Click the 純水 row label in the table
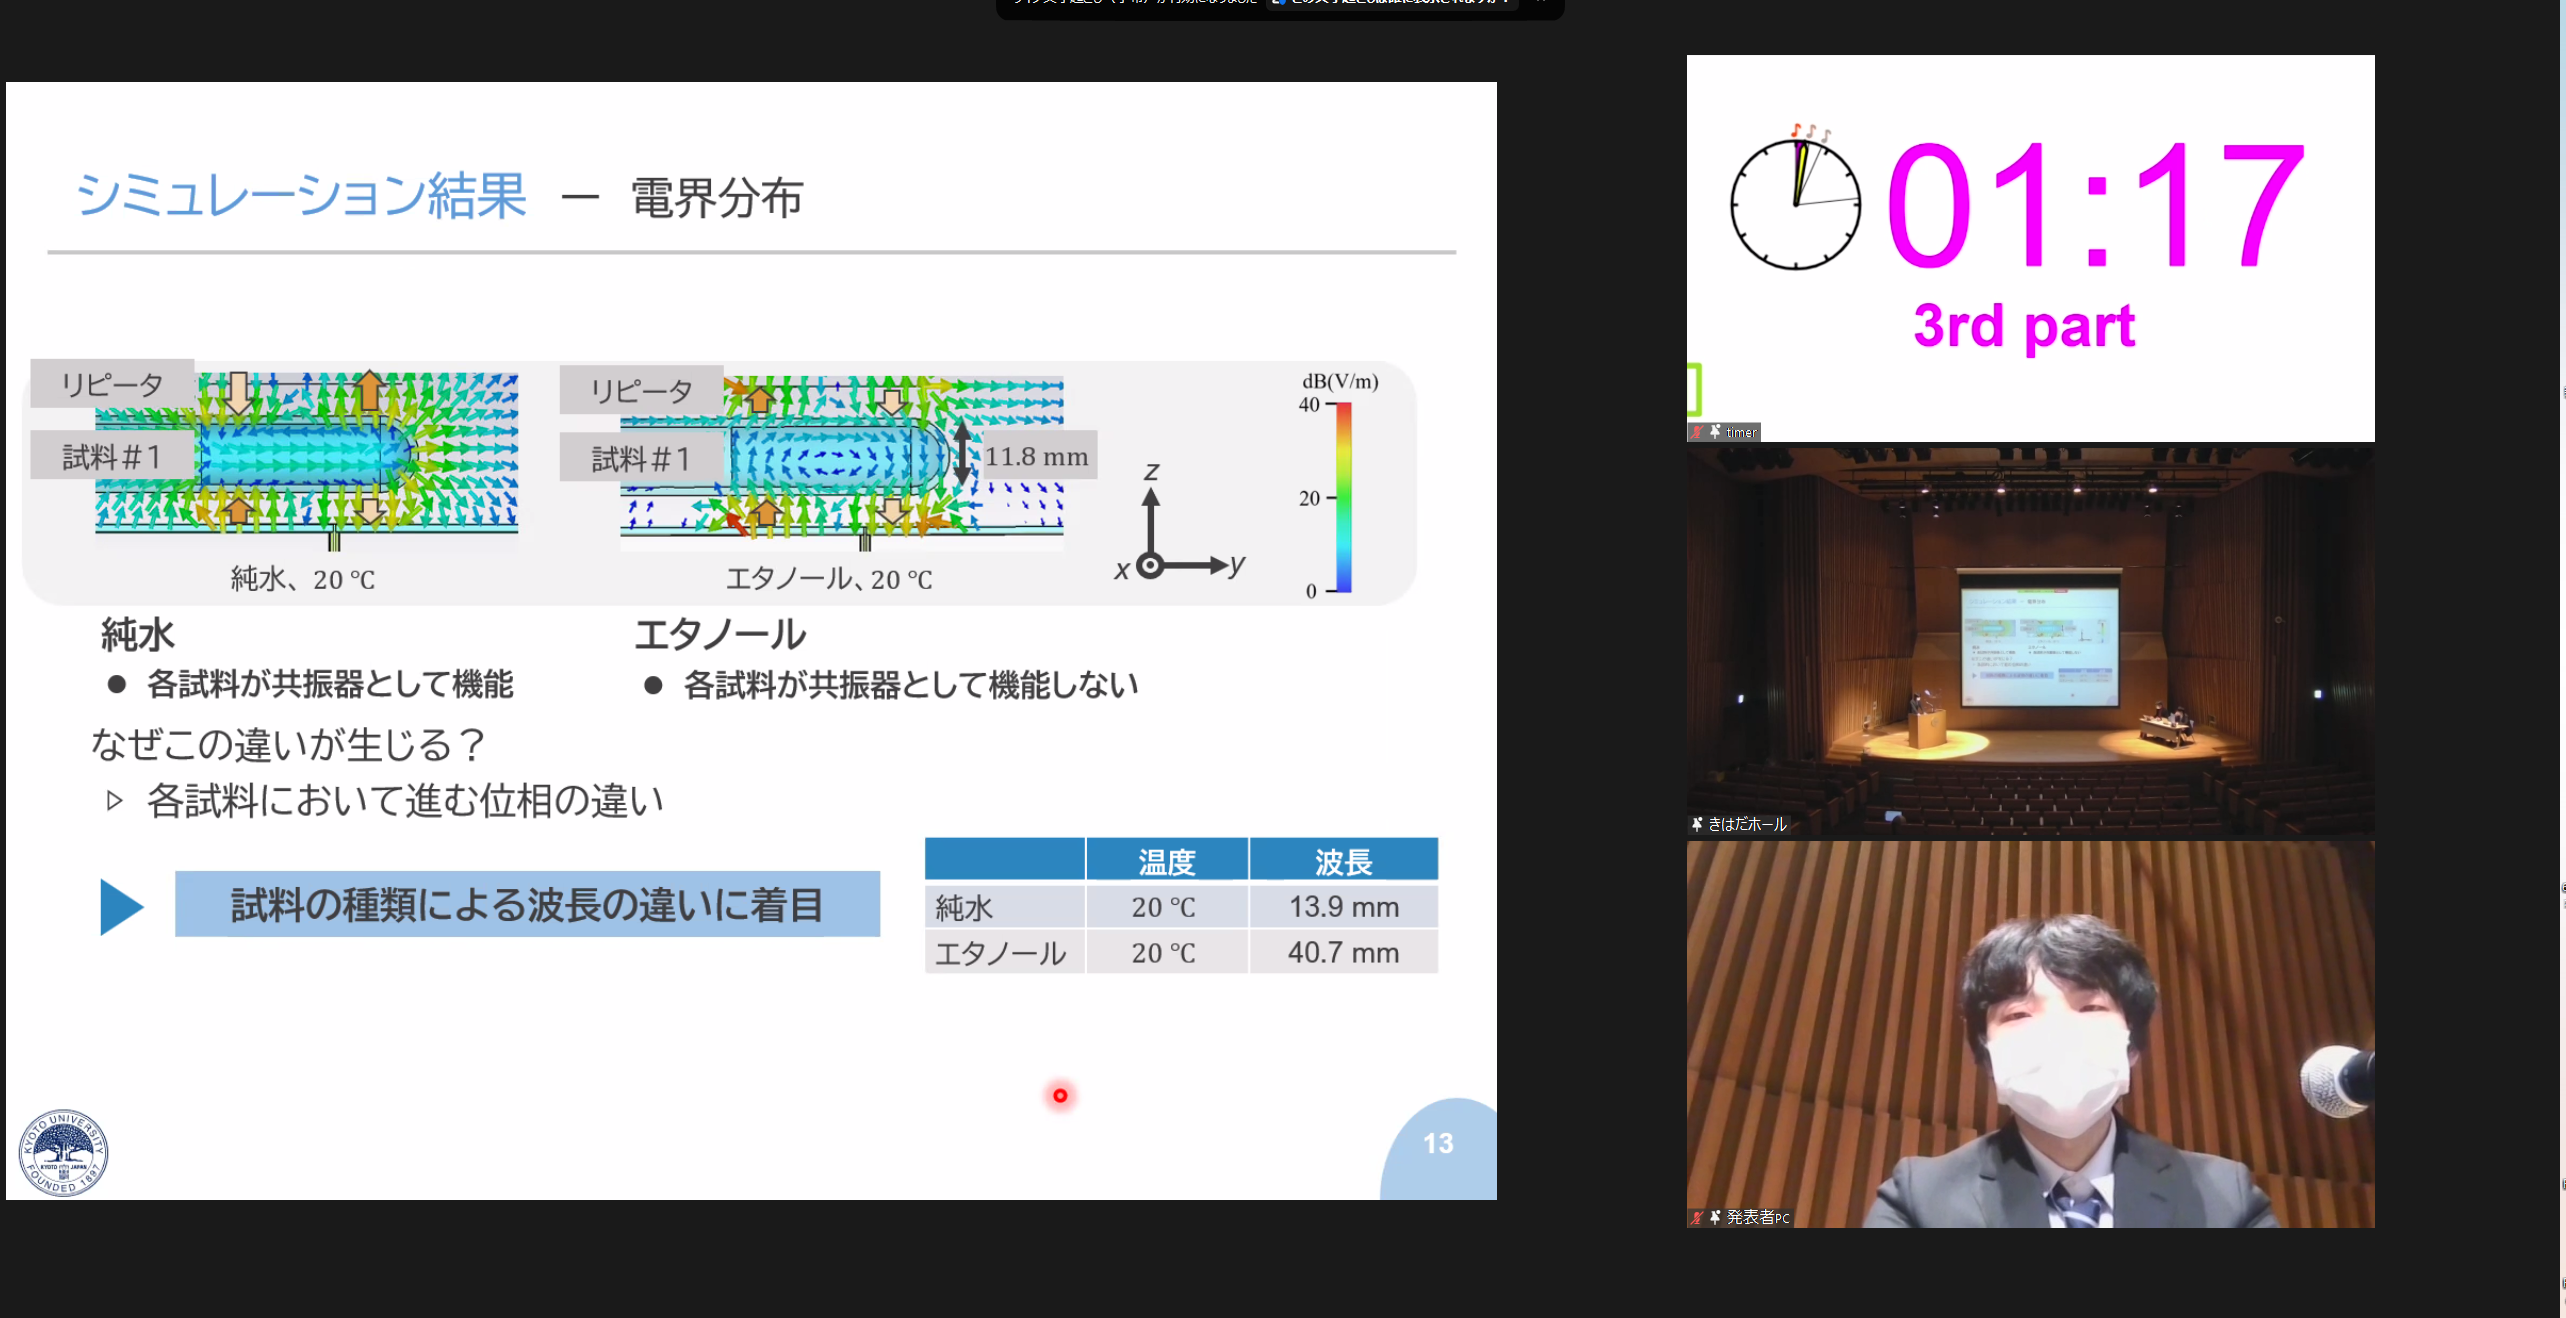Image resolution: width=2566 pixels, height=1318 pixels. [1005, 907]
